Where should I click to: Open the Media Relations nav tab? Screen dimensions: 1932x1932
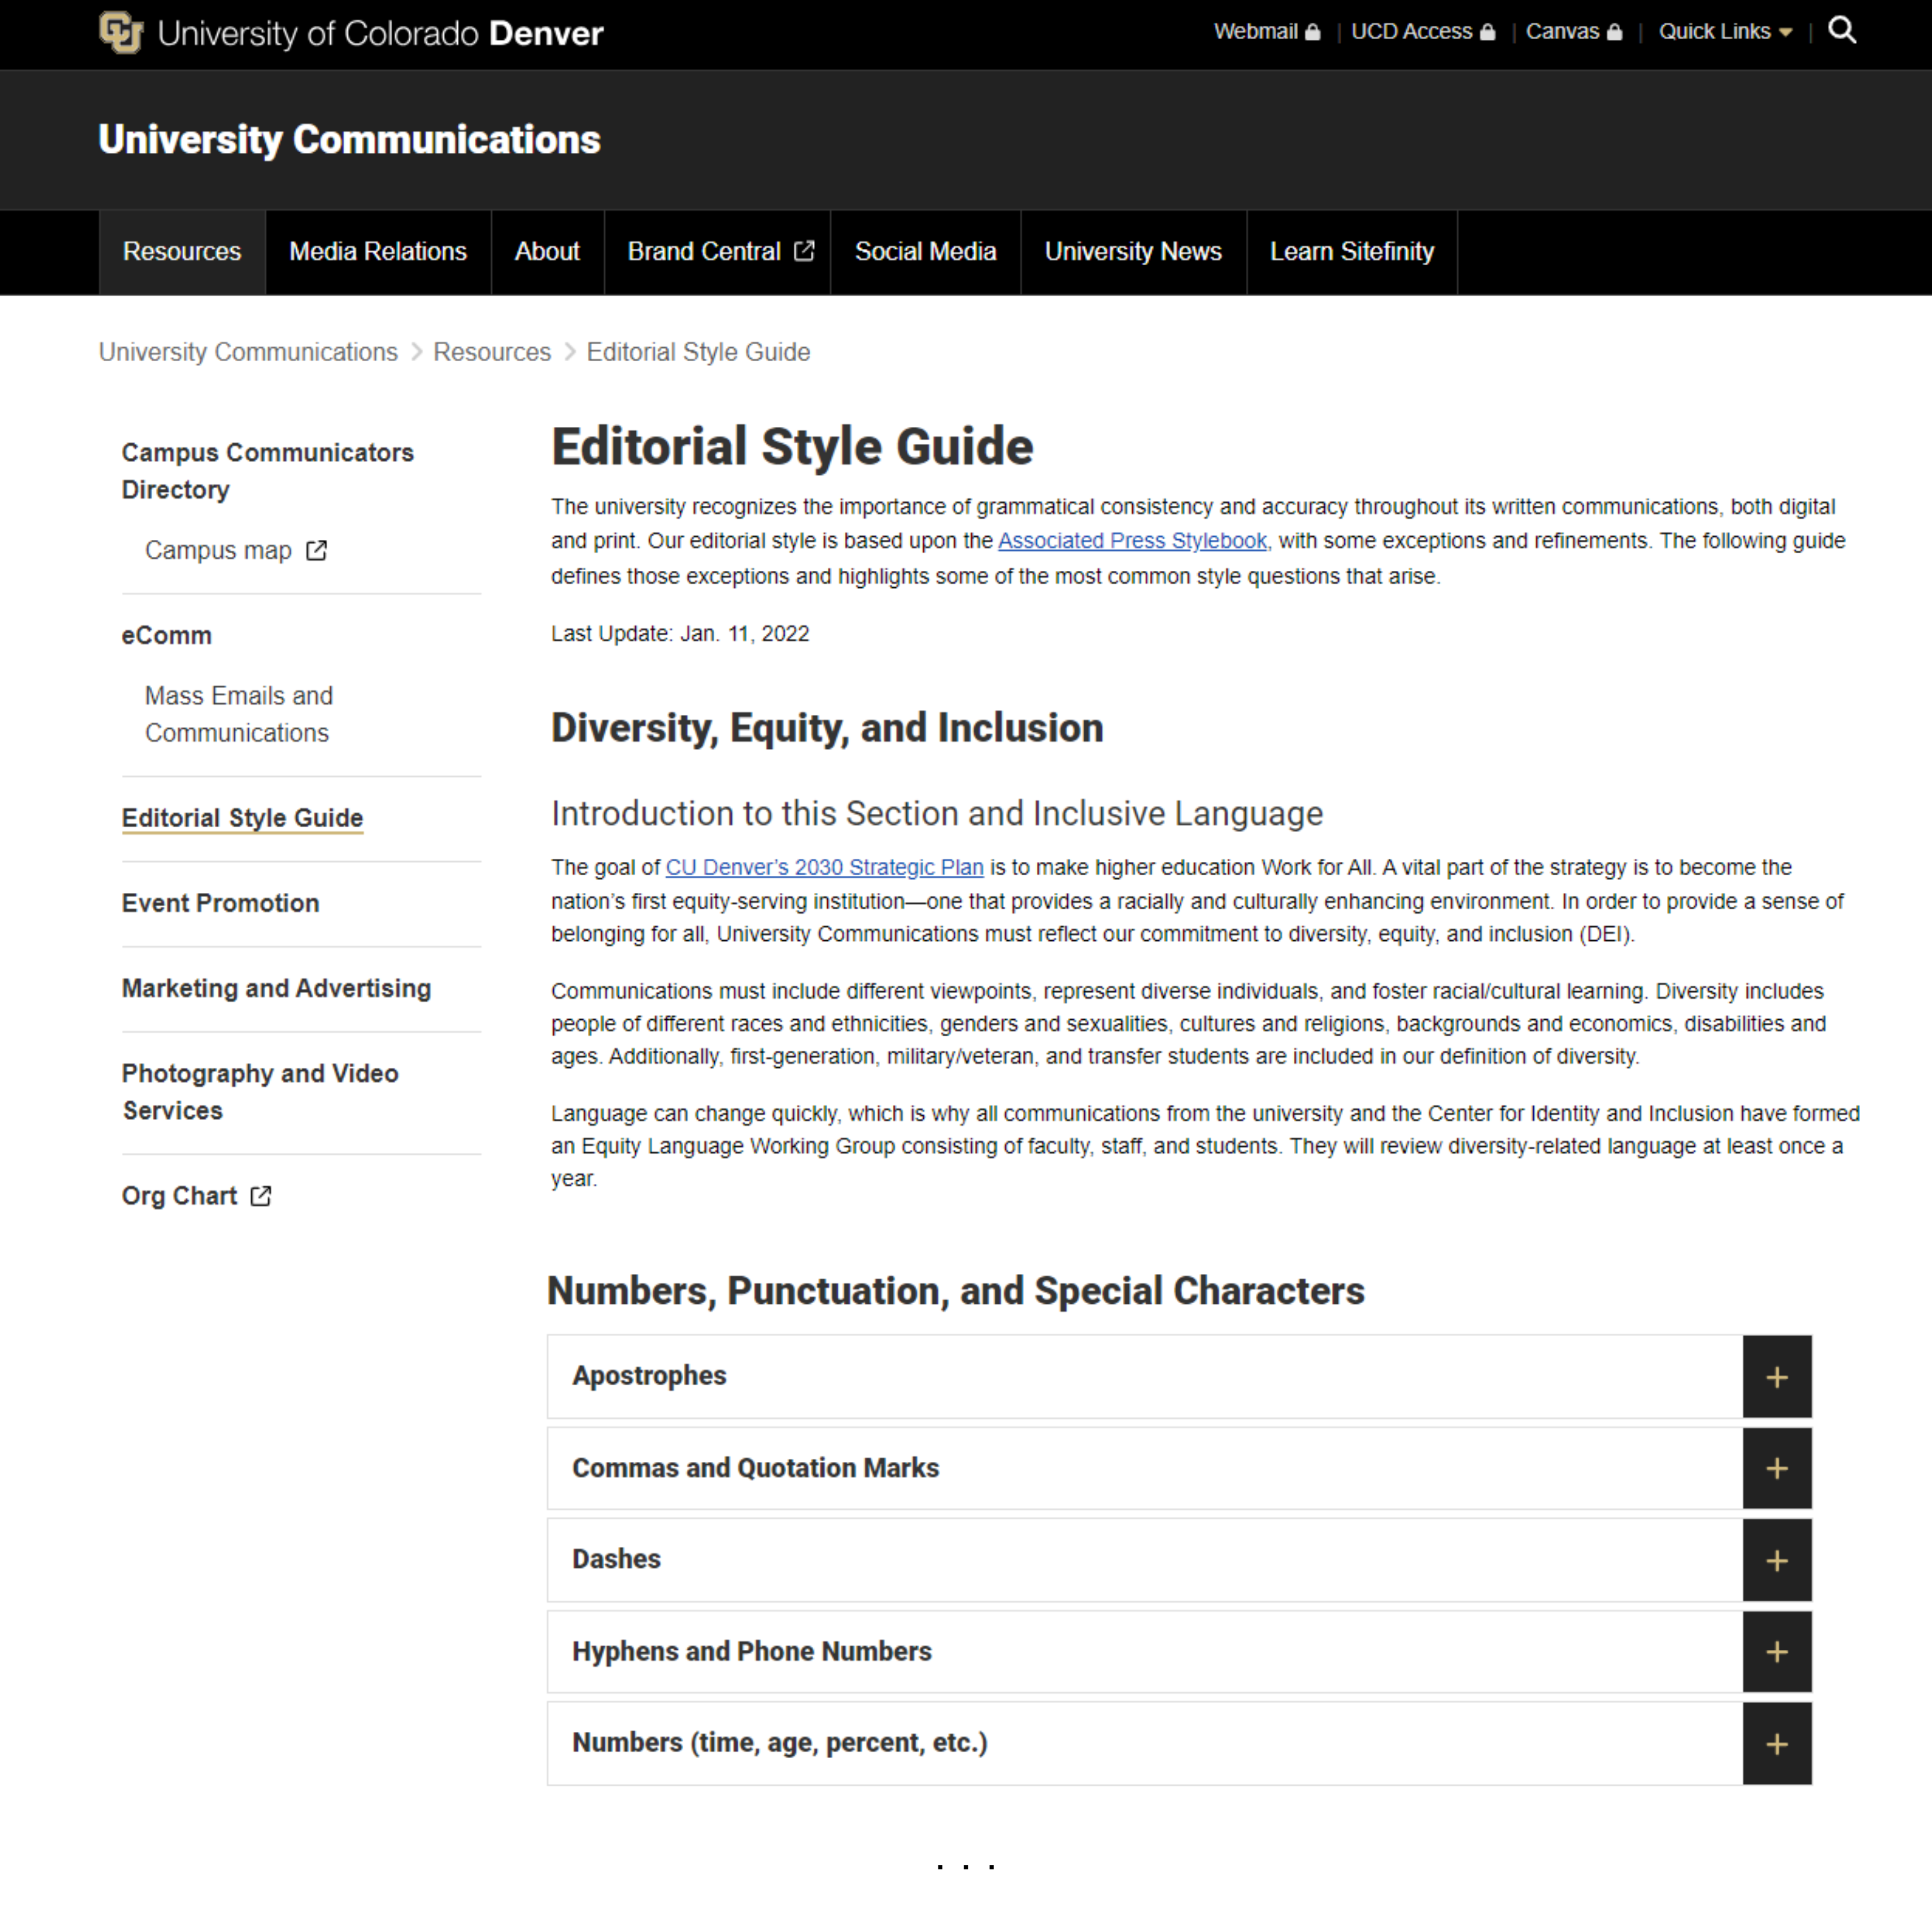[x=377, y=252]
